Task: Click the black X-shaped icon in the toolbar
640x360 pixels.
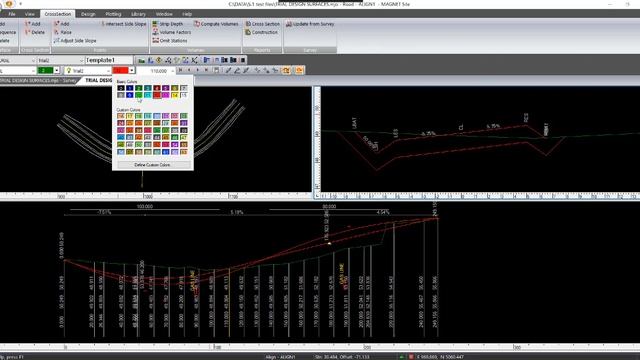Action: (x=194, y=60)
